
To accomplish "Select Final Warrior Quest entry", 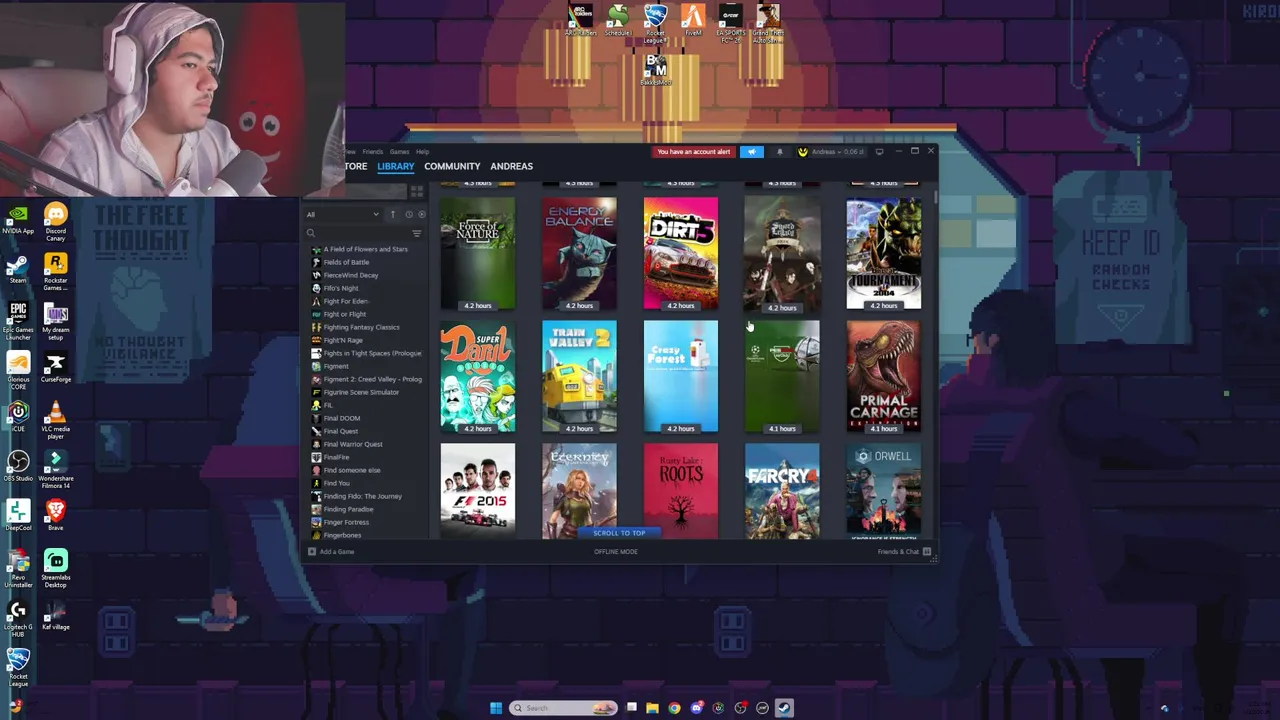I will [x=352, y=444].
